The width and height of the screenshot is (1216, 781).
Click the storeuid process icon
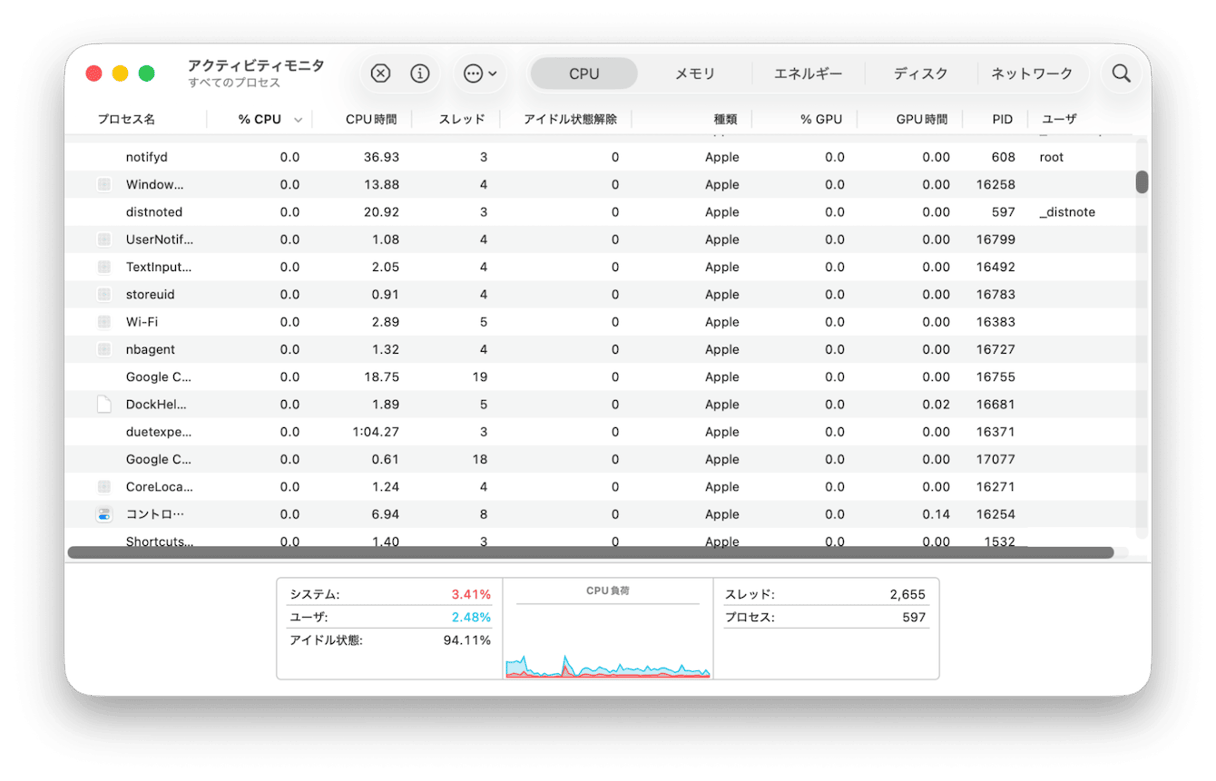104,294
